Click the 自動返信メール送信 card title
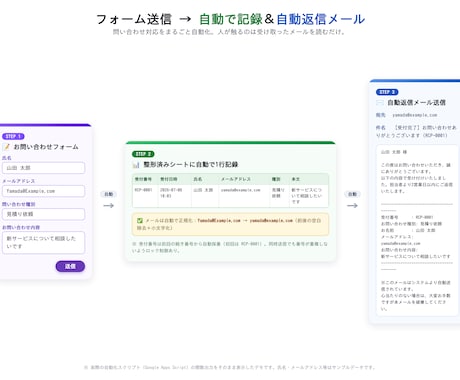Screen dimensions: 460x380 point(416,103)
